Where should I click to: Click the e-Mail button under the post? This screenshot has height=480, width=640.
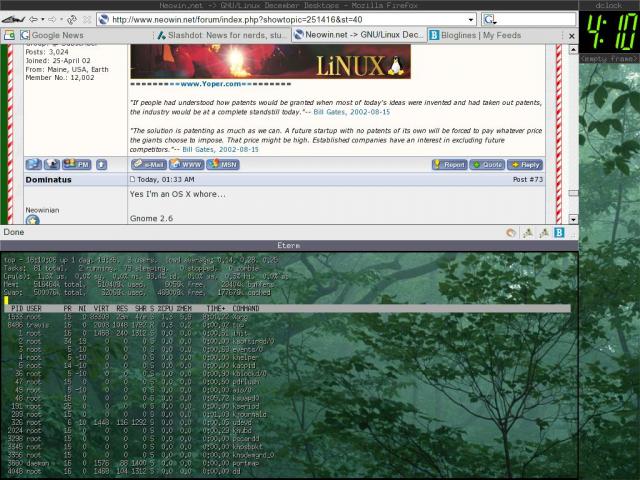point(149,164)
